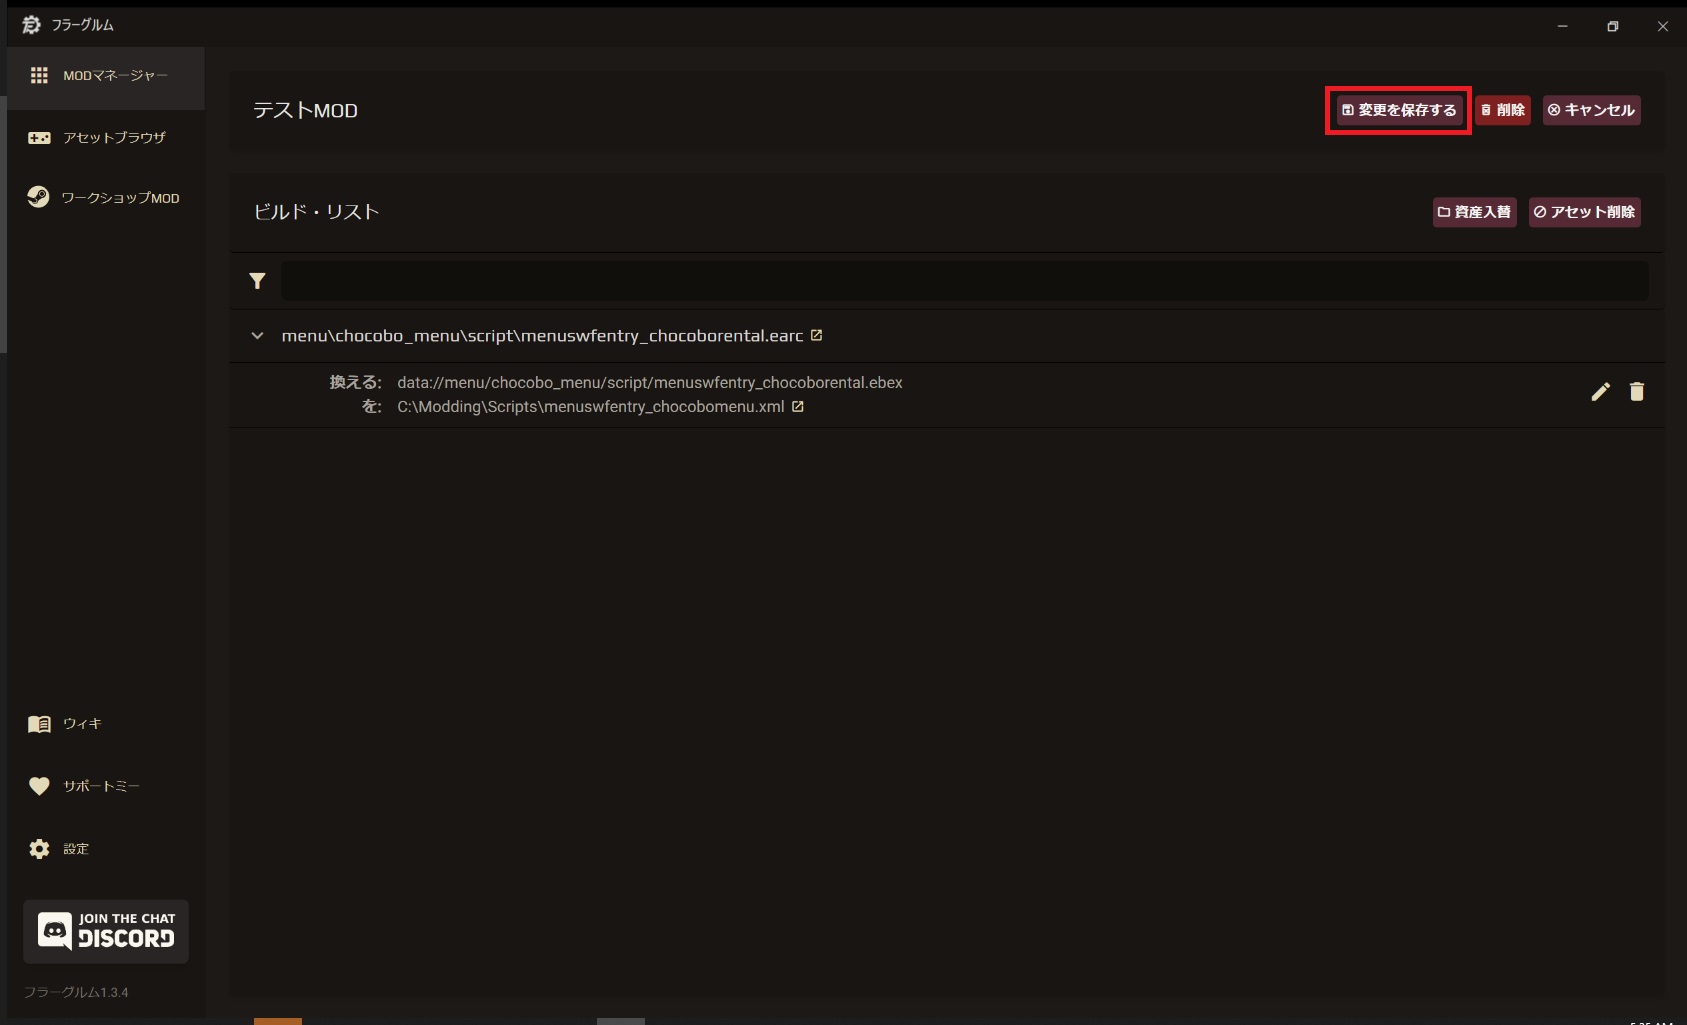
Task: Click the フラーグルム1.3.4 version text
Action: [76, 992]
